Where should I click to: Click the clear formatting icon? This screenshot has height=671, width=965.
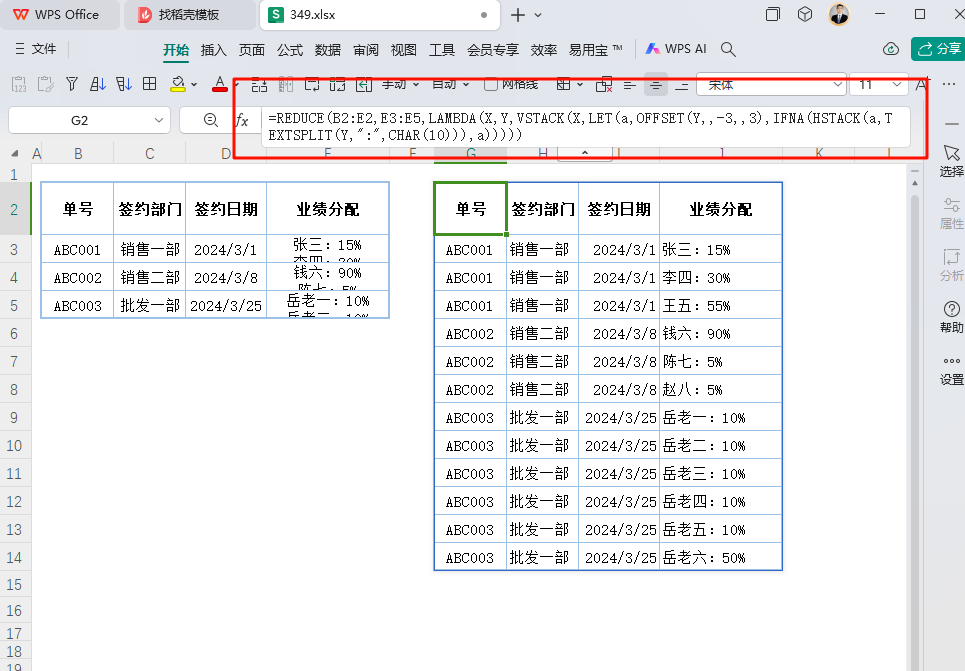pos(604,84)
